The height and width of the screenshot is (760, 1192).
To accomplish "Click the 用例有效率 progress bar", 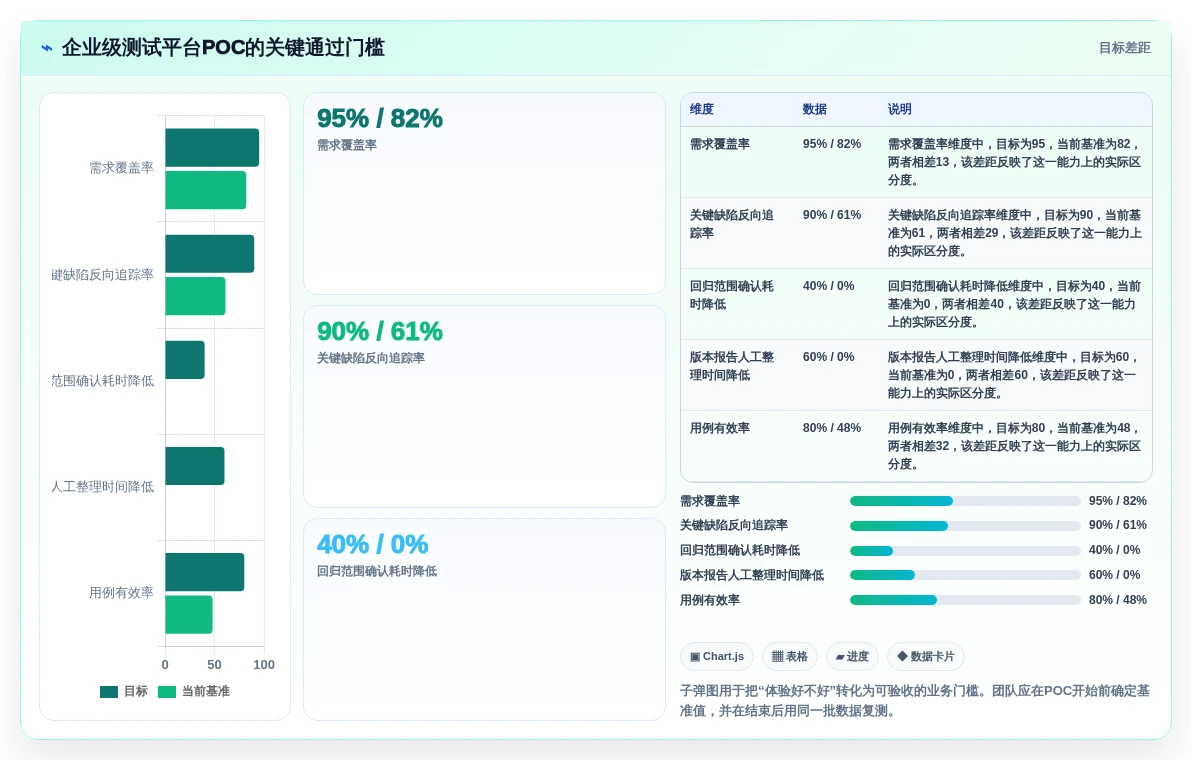I will tap(965, 600).
